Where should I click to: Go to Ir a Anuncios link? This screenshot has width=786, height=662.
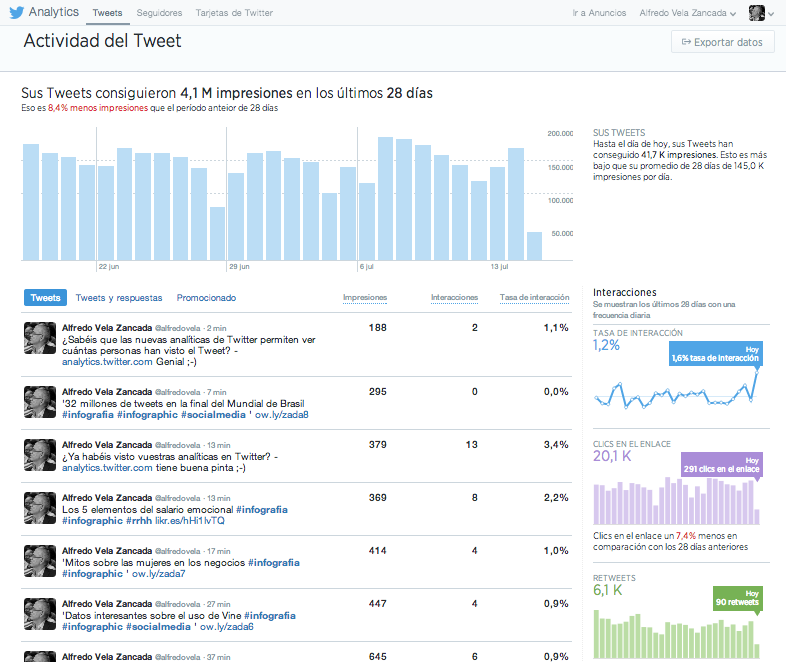coord(599,13)
